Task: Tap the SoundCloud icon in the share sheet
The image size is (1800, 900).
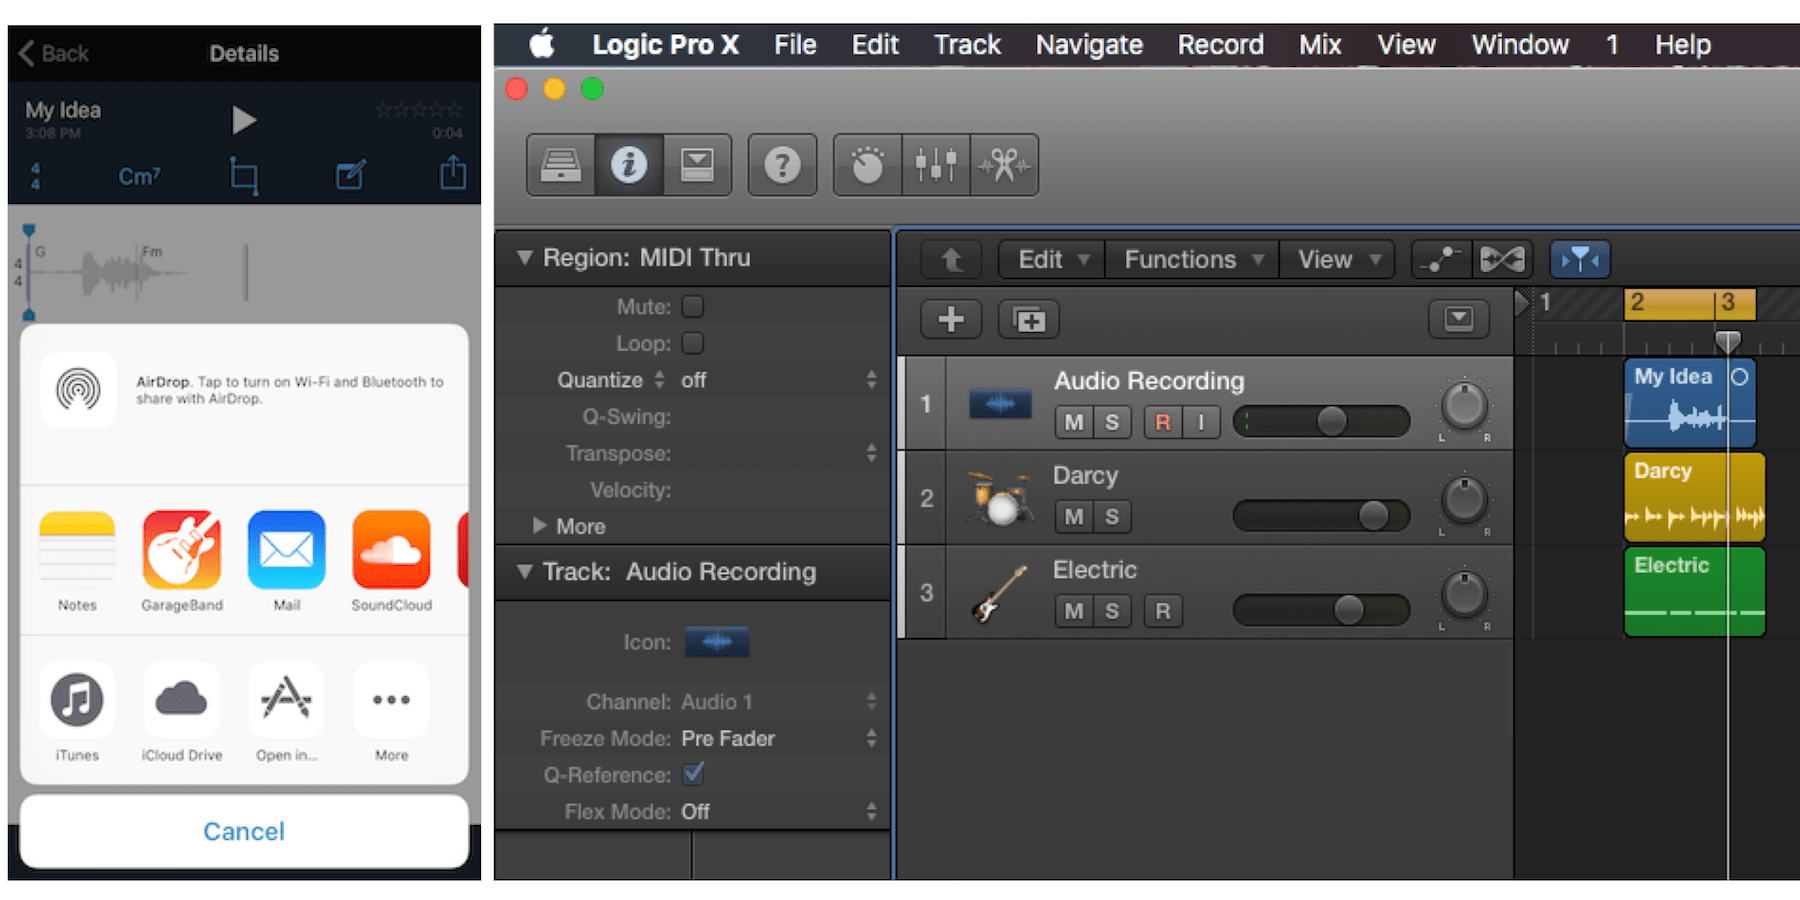Action: tap(390, 551)
